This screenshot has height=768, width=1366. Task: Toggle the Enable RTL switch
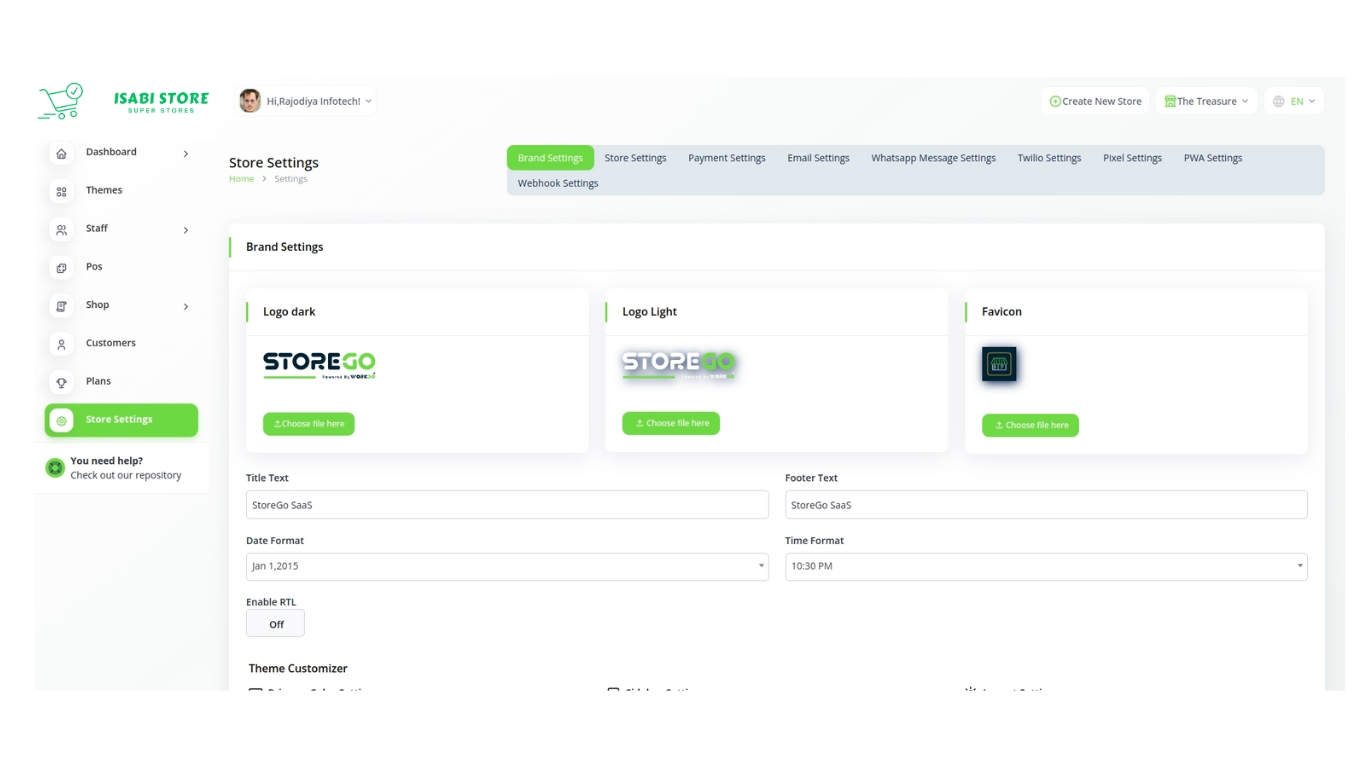click(x=275, y=624)
